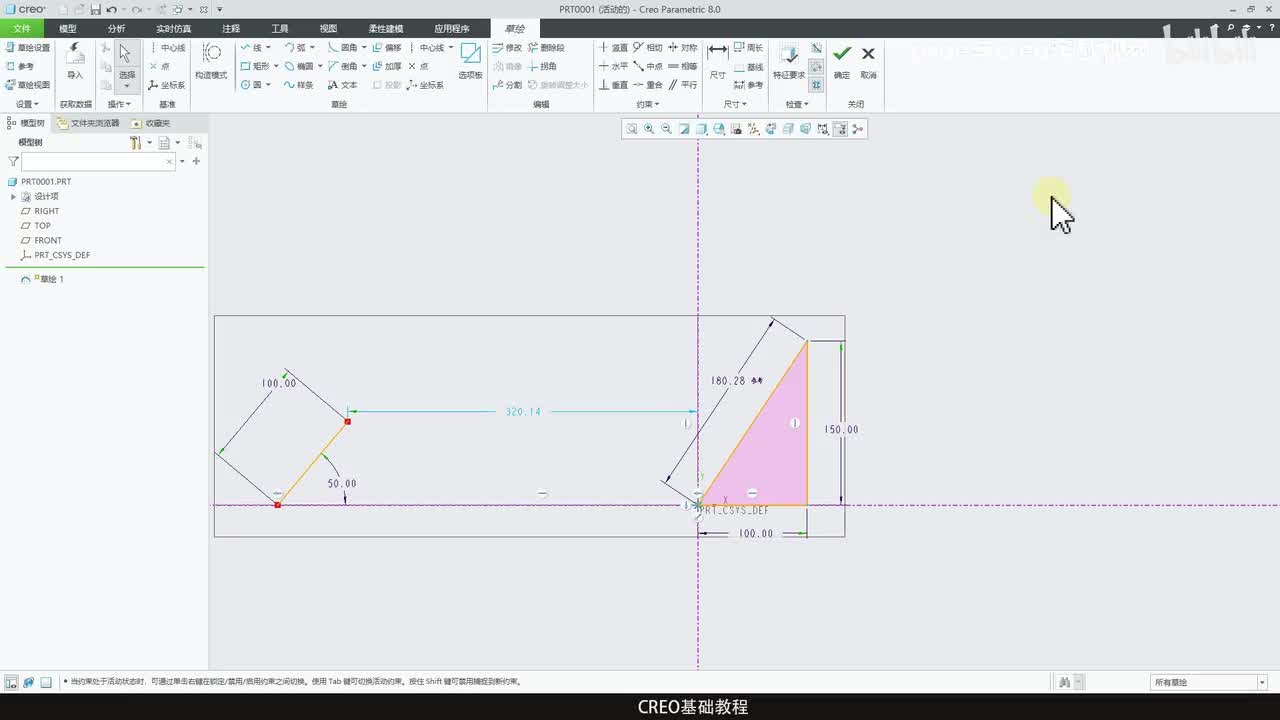Apply the 对称 (Symmetric) constraint
Image resolution: width=1280 pixels, height=720 pixels.
pyautogui.click(x=683, y=47)
